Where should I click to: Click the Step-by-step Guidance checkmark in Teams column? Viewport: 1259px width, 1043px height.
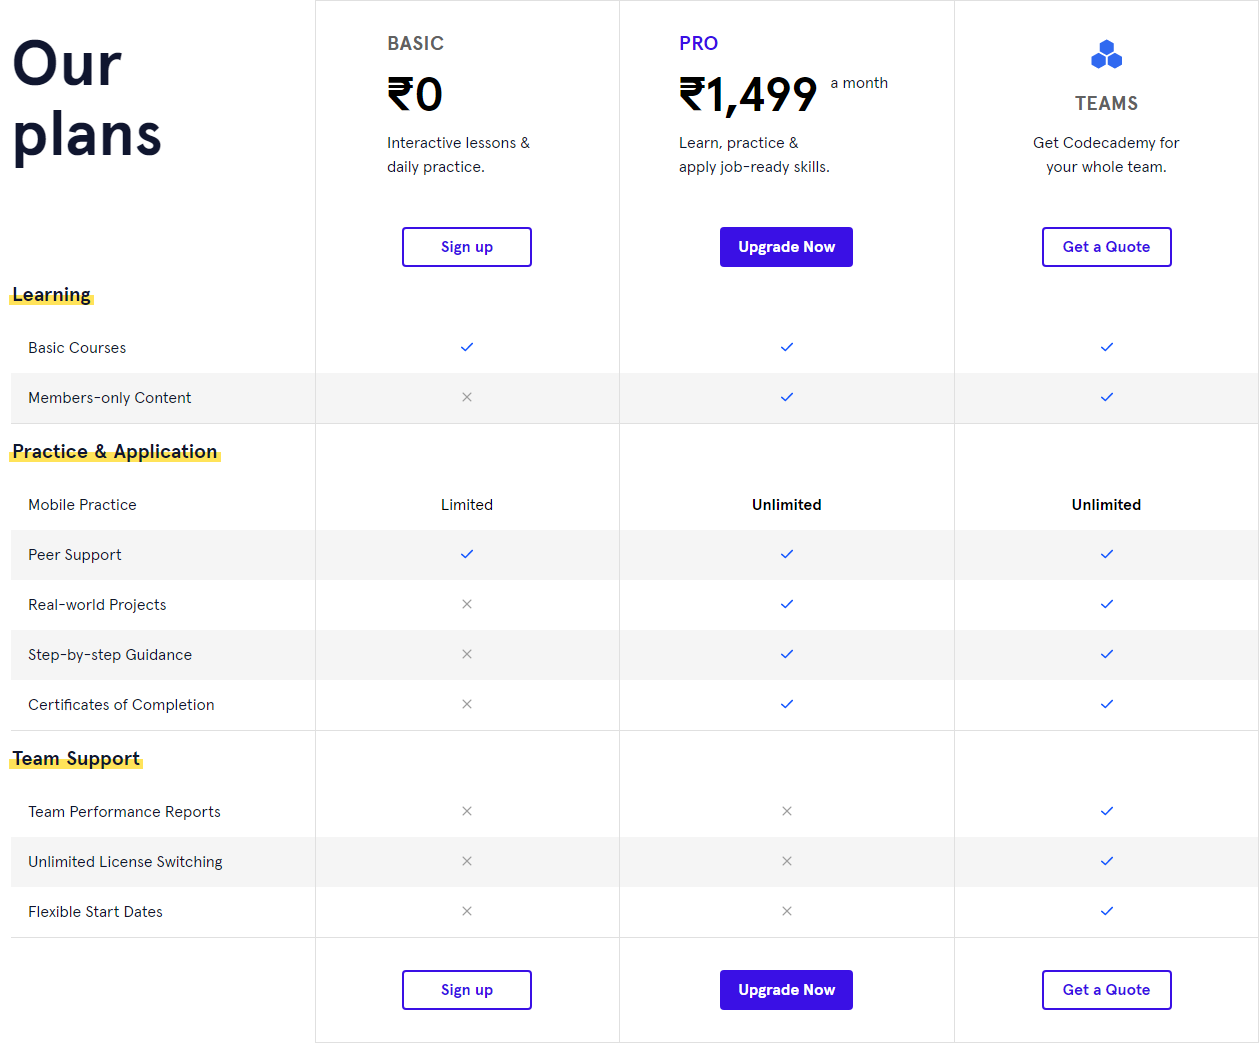pyautogui.click(x=1107, y=654)
